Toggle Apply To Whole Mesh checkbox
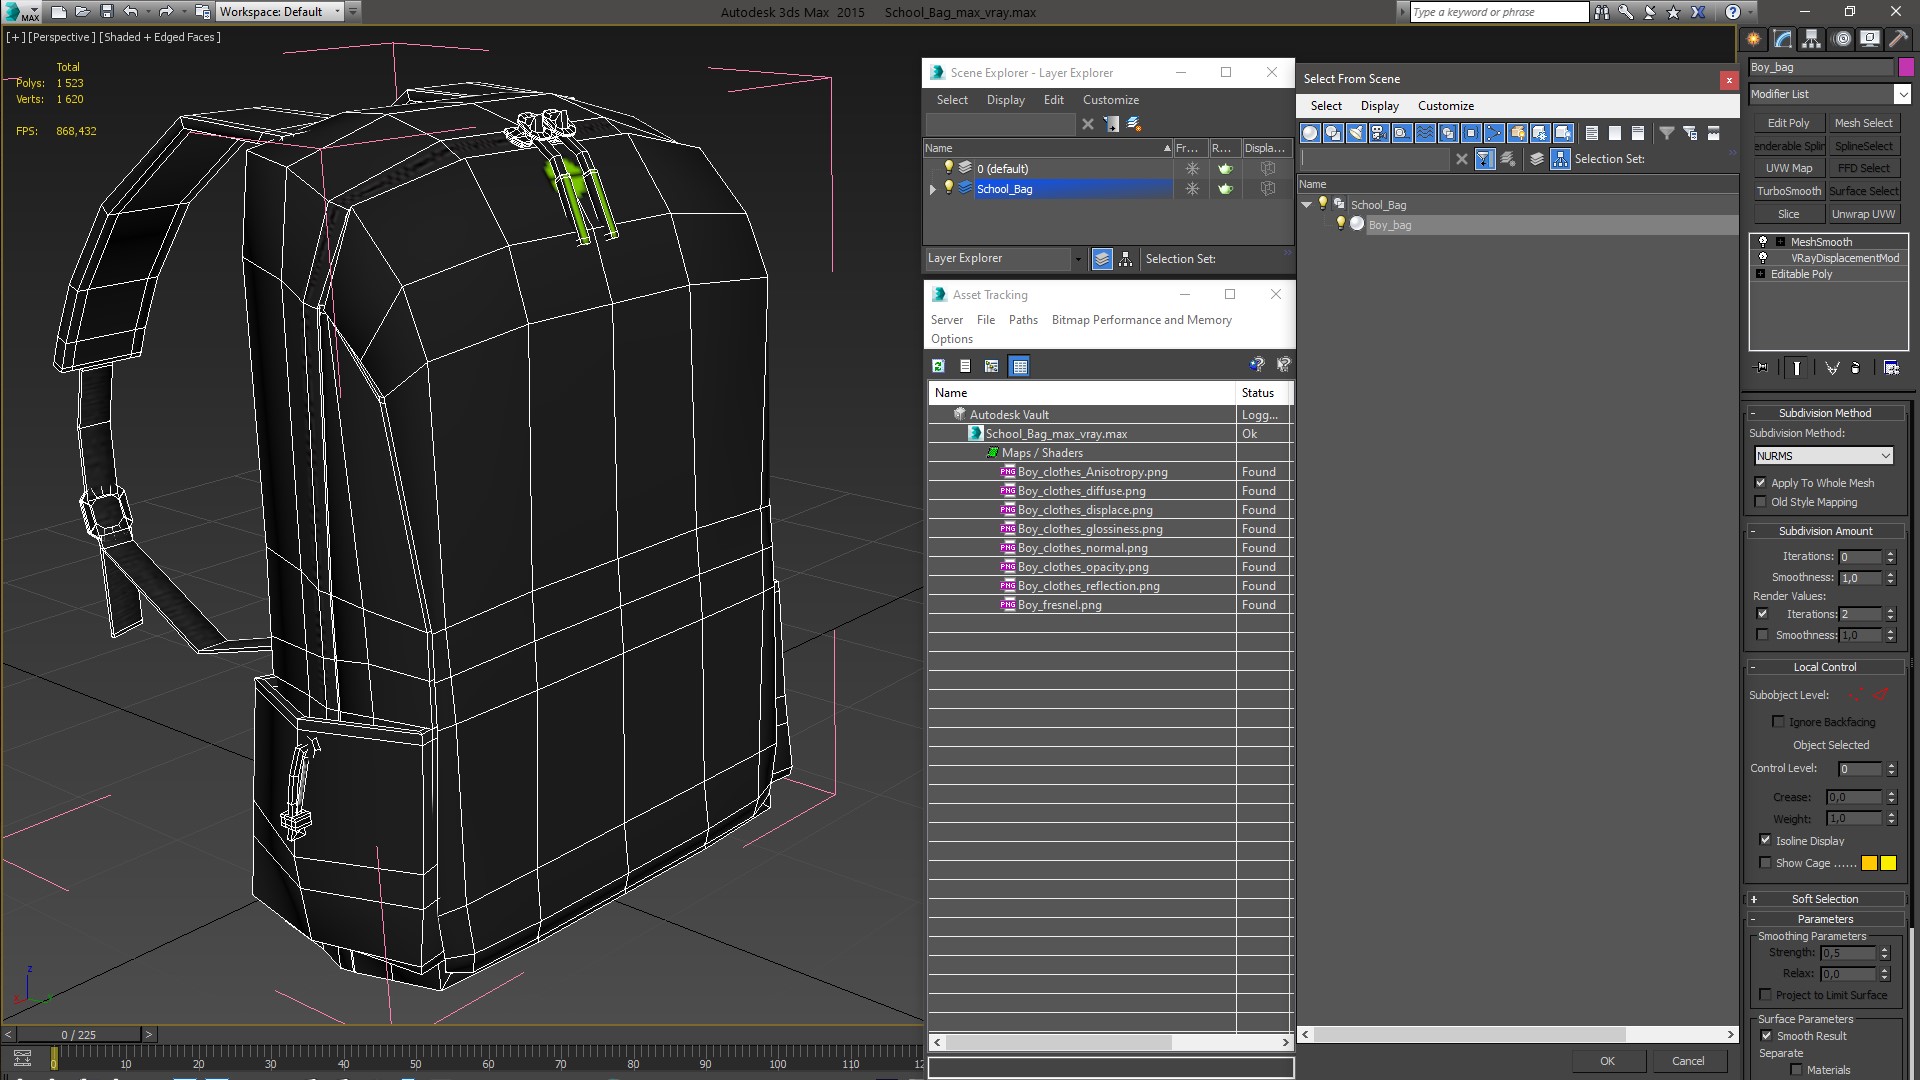1920x1080 pixels. click(x=1761, y=483)
